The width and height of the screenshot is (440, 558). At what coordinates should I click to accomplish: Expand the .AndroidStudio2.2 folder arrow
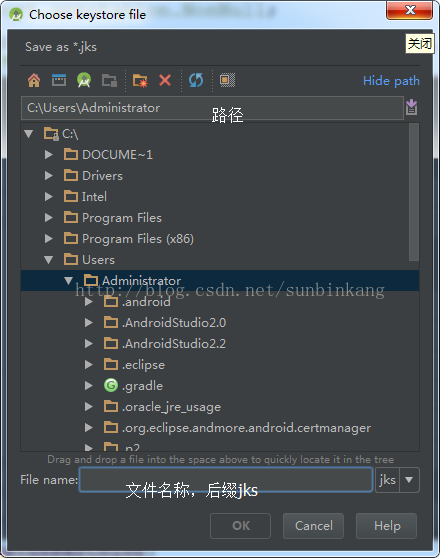[x=89, y=344]
